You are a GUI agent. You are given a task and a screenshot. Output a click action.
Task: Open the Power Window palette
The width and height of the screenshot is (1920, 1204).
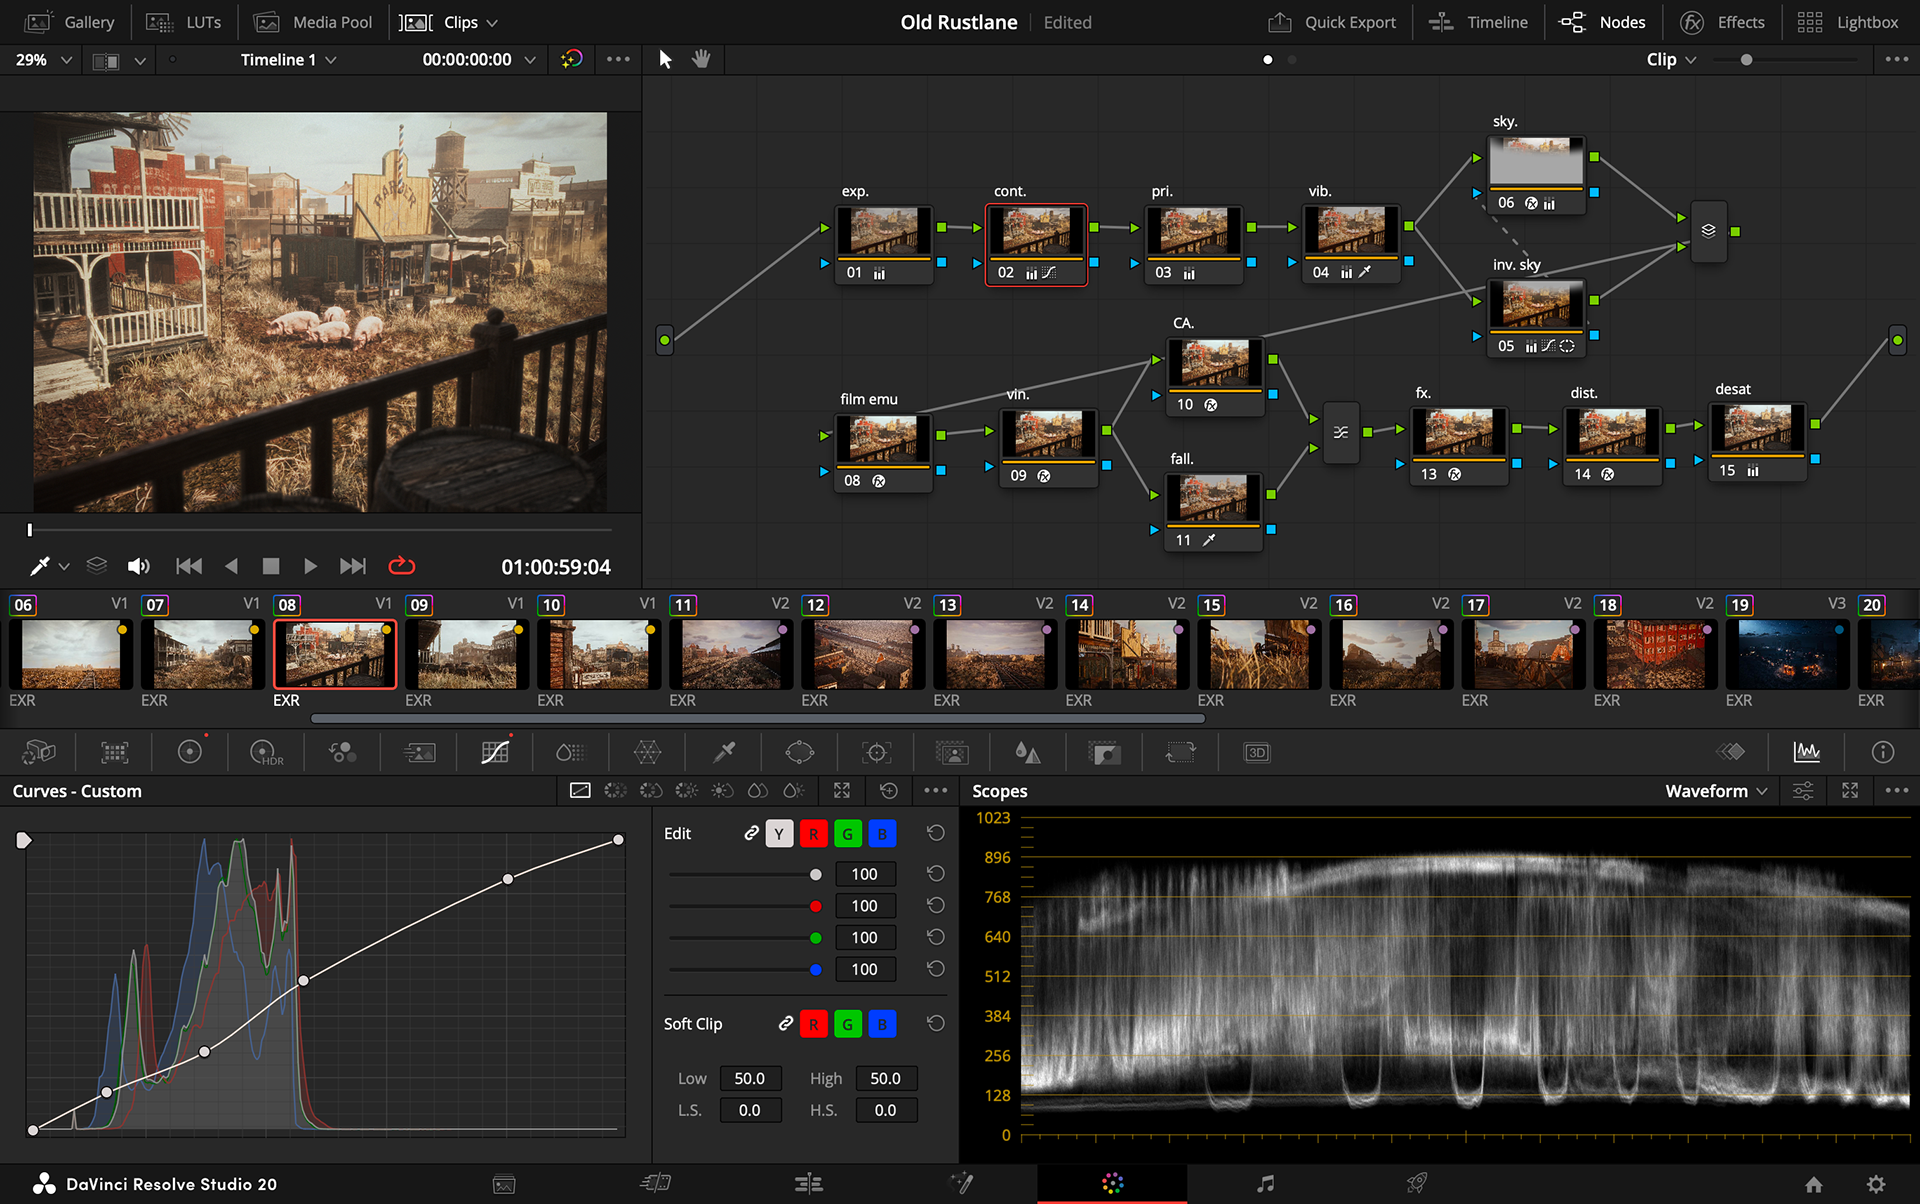click(800, 753)
